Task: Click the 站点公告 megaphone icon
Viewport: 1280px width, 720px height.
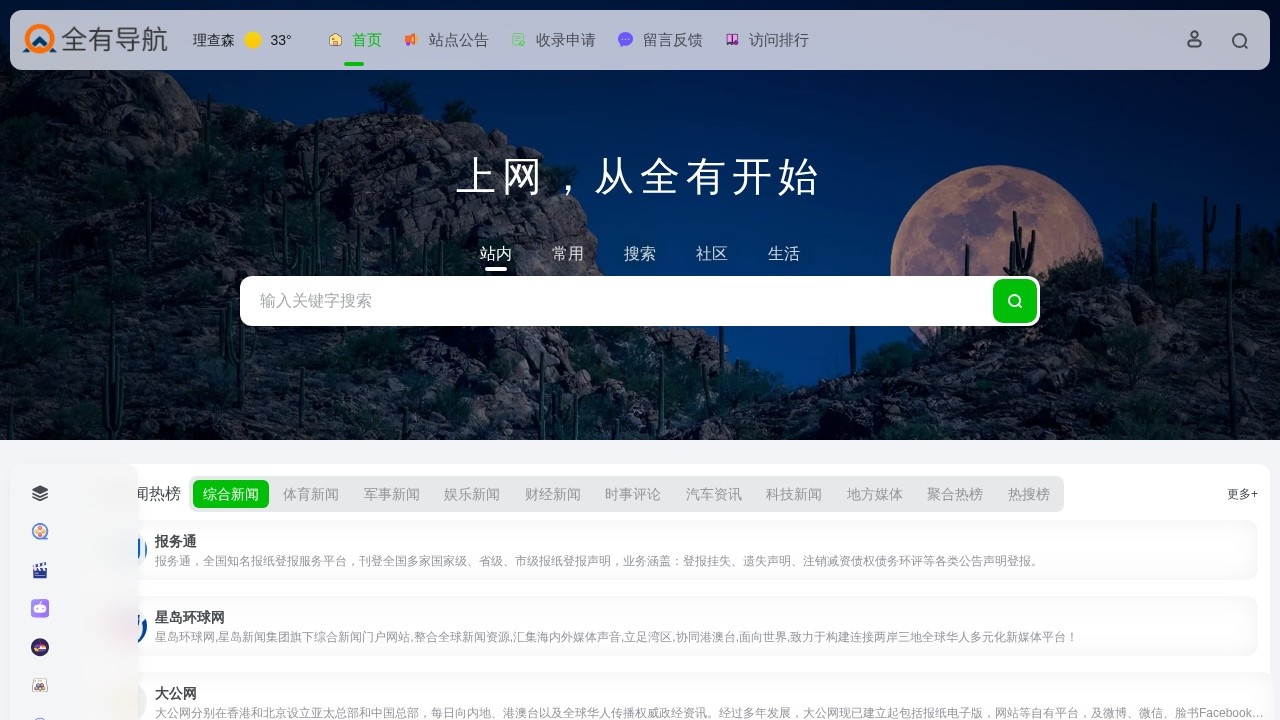Action: (410, 40)
